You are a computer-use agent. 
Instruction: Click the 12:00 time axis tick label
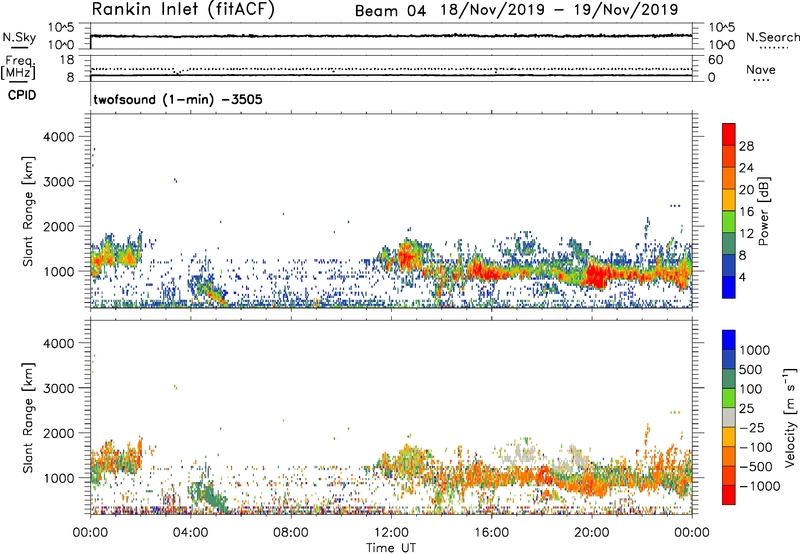click(x=391, y=533)
